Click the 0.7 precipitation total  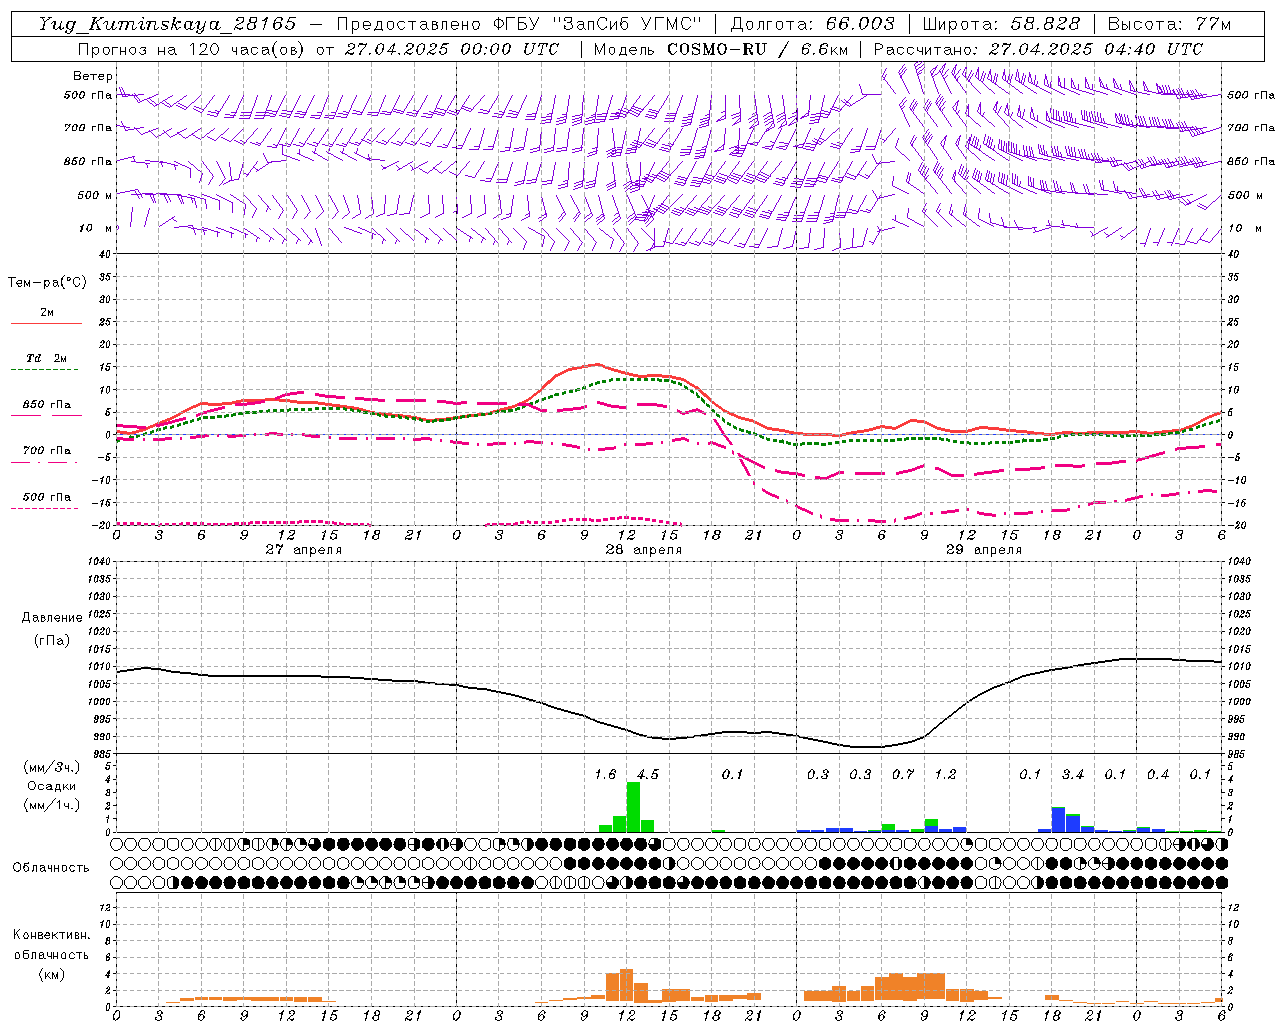[x=903, y=774]
